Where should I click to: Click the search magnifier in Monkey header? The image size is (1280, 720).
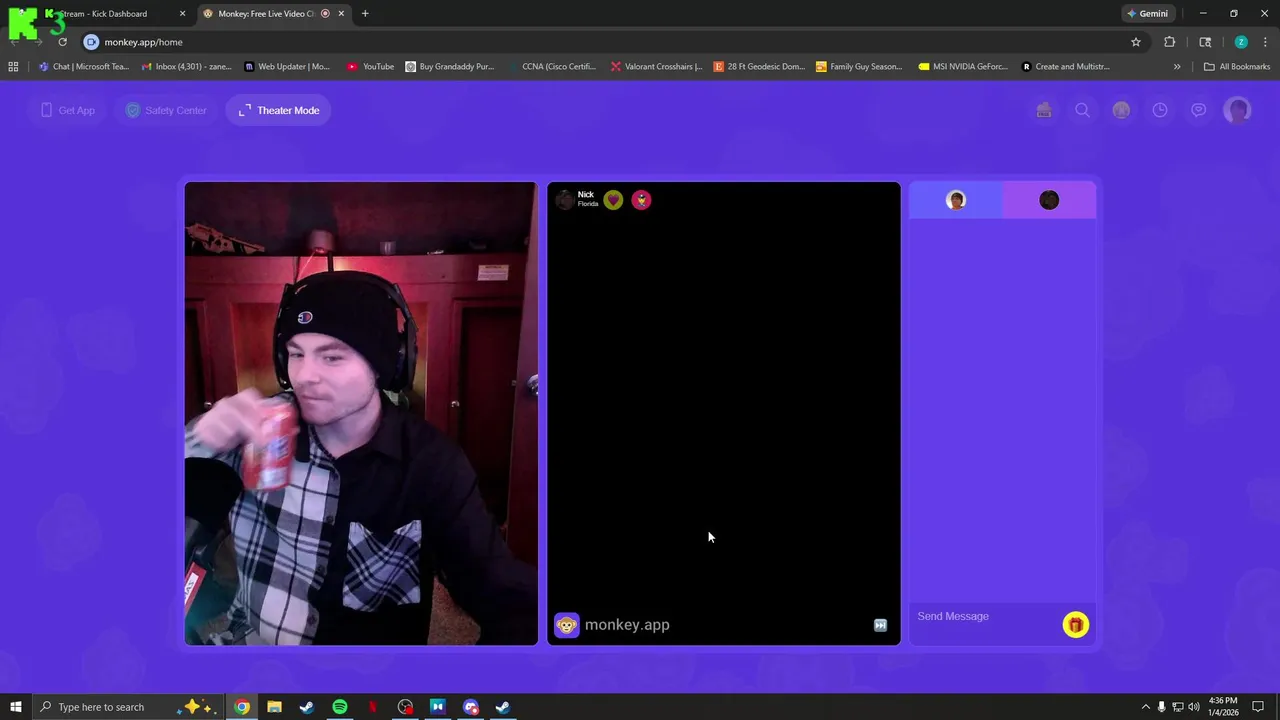1082,110
